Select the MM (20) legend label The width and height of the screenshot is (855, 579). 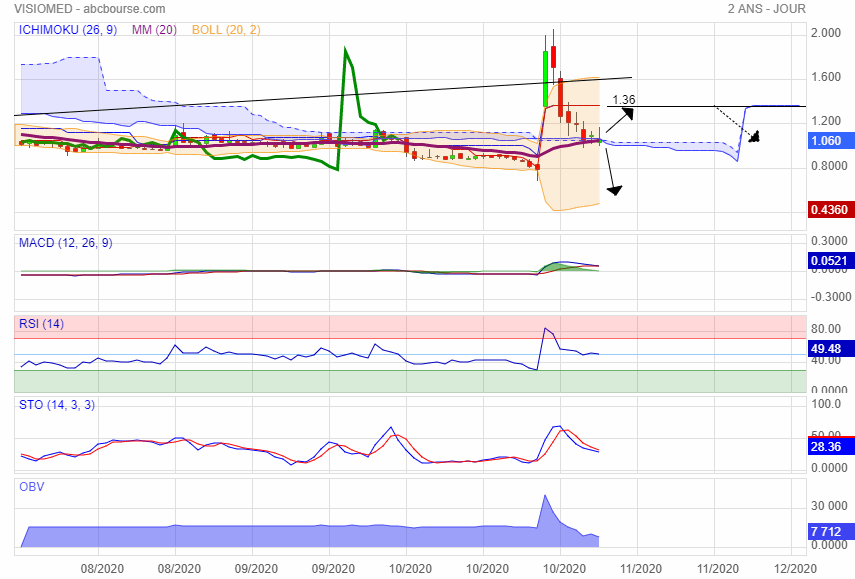(154, 29)
